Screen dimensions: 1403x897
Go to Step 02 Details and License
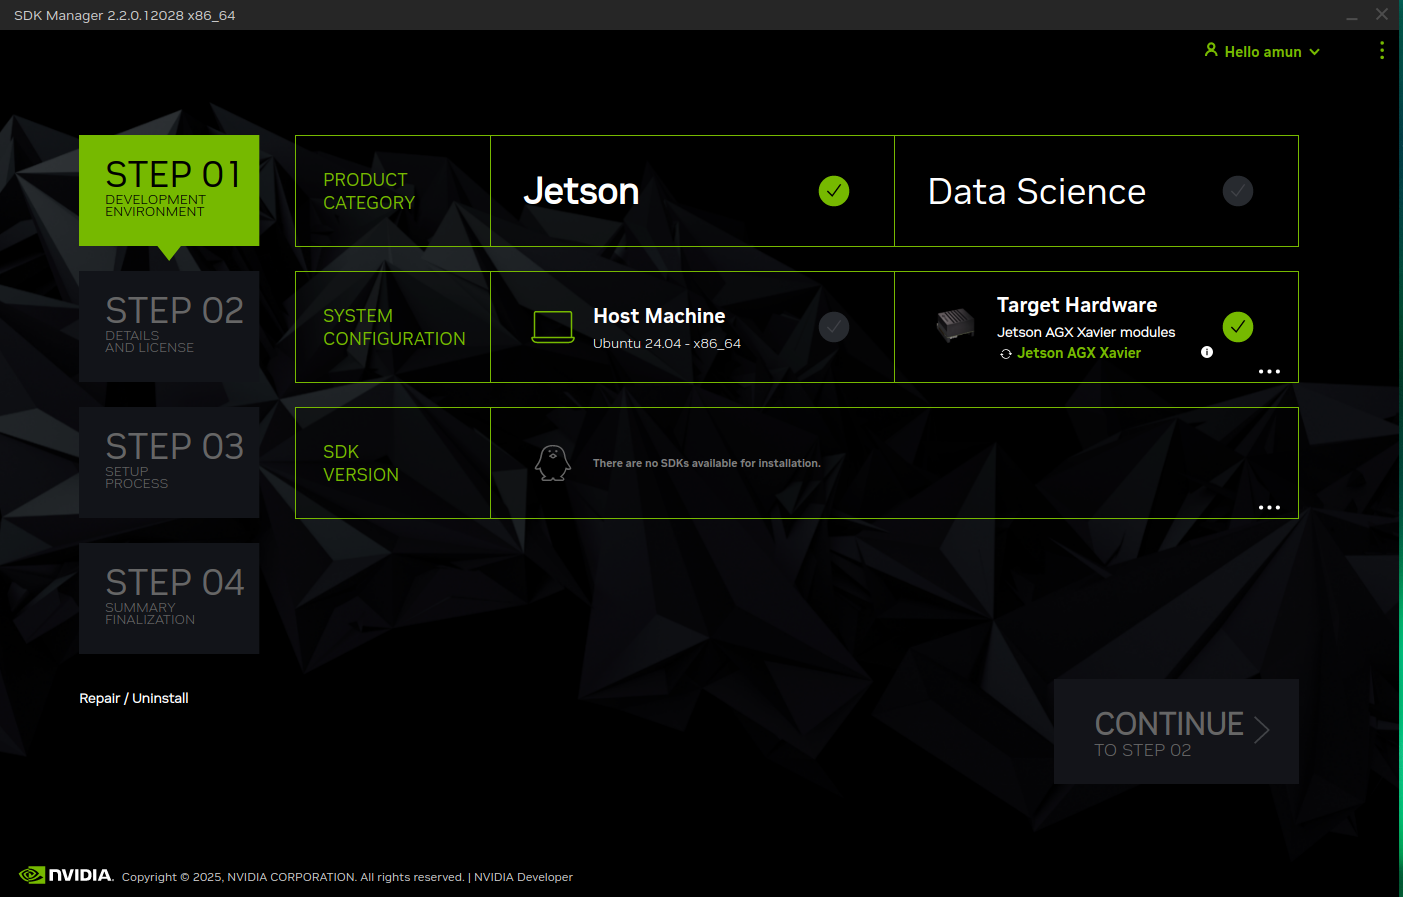[x=169, y=326]
